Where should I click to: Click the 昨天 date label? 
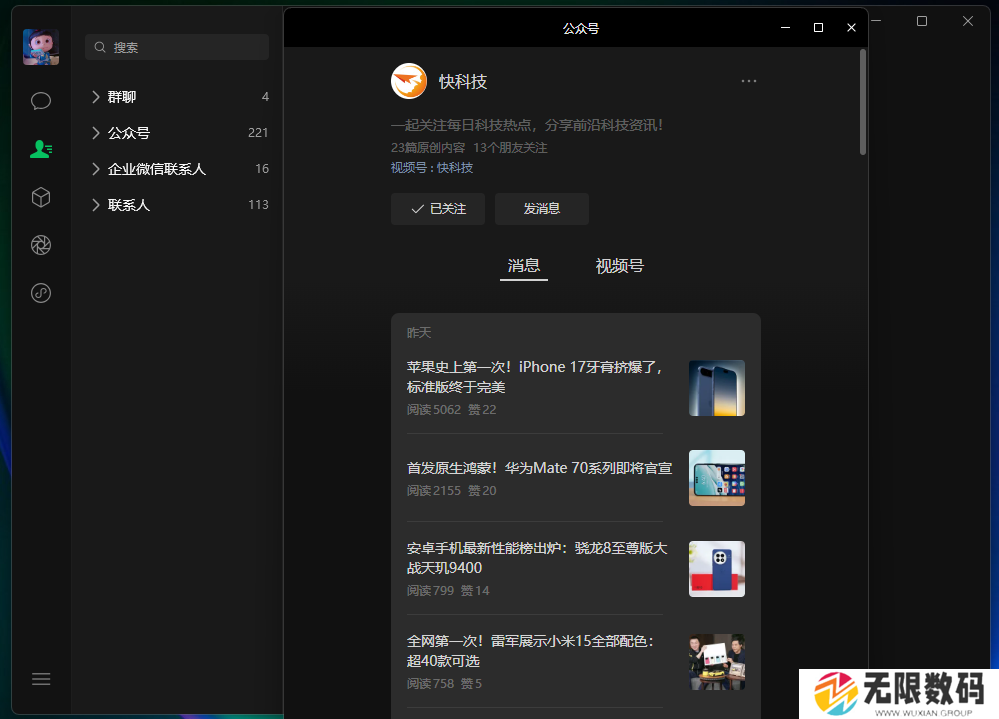pos(419,332)
